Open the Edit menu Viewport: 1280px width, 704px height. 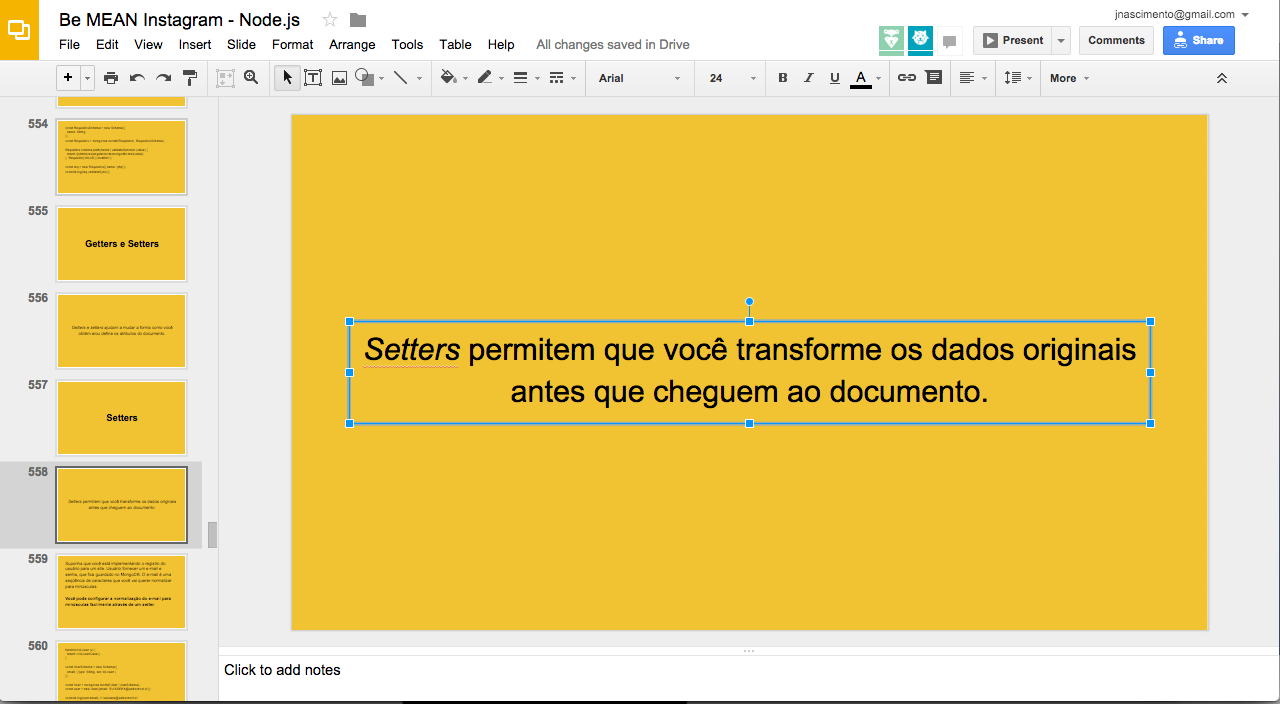click(x=107, y=44)
